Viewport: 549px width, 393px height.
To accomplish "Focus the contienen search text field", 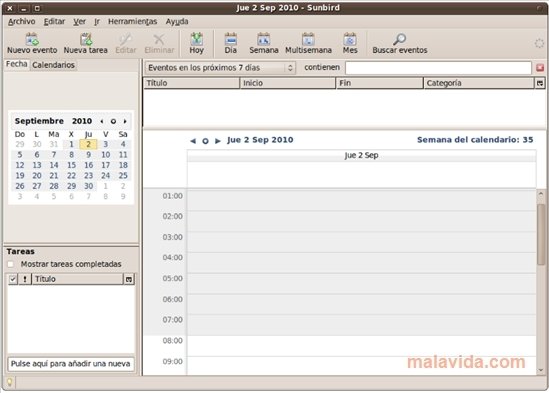I will click(438, 68).
